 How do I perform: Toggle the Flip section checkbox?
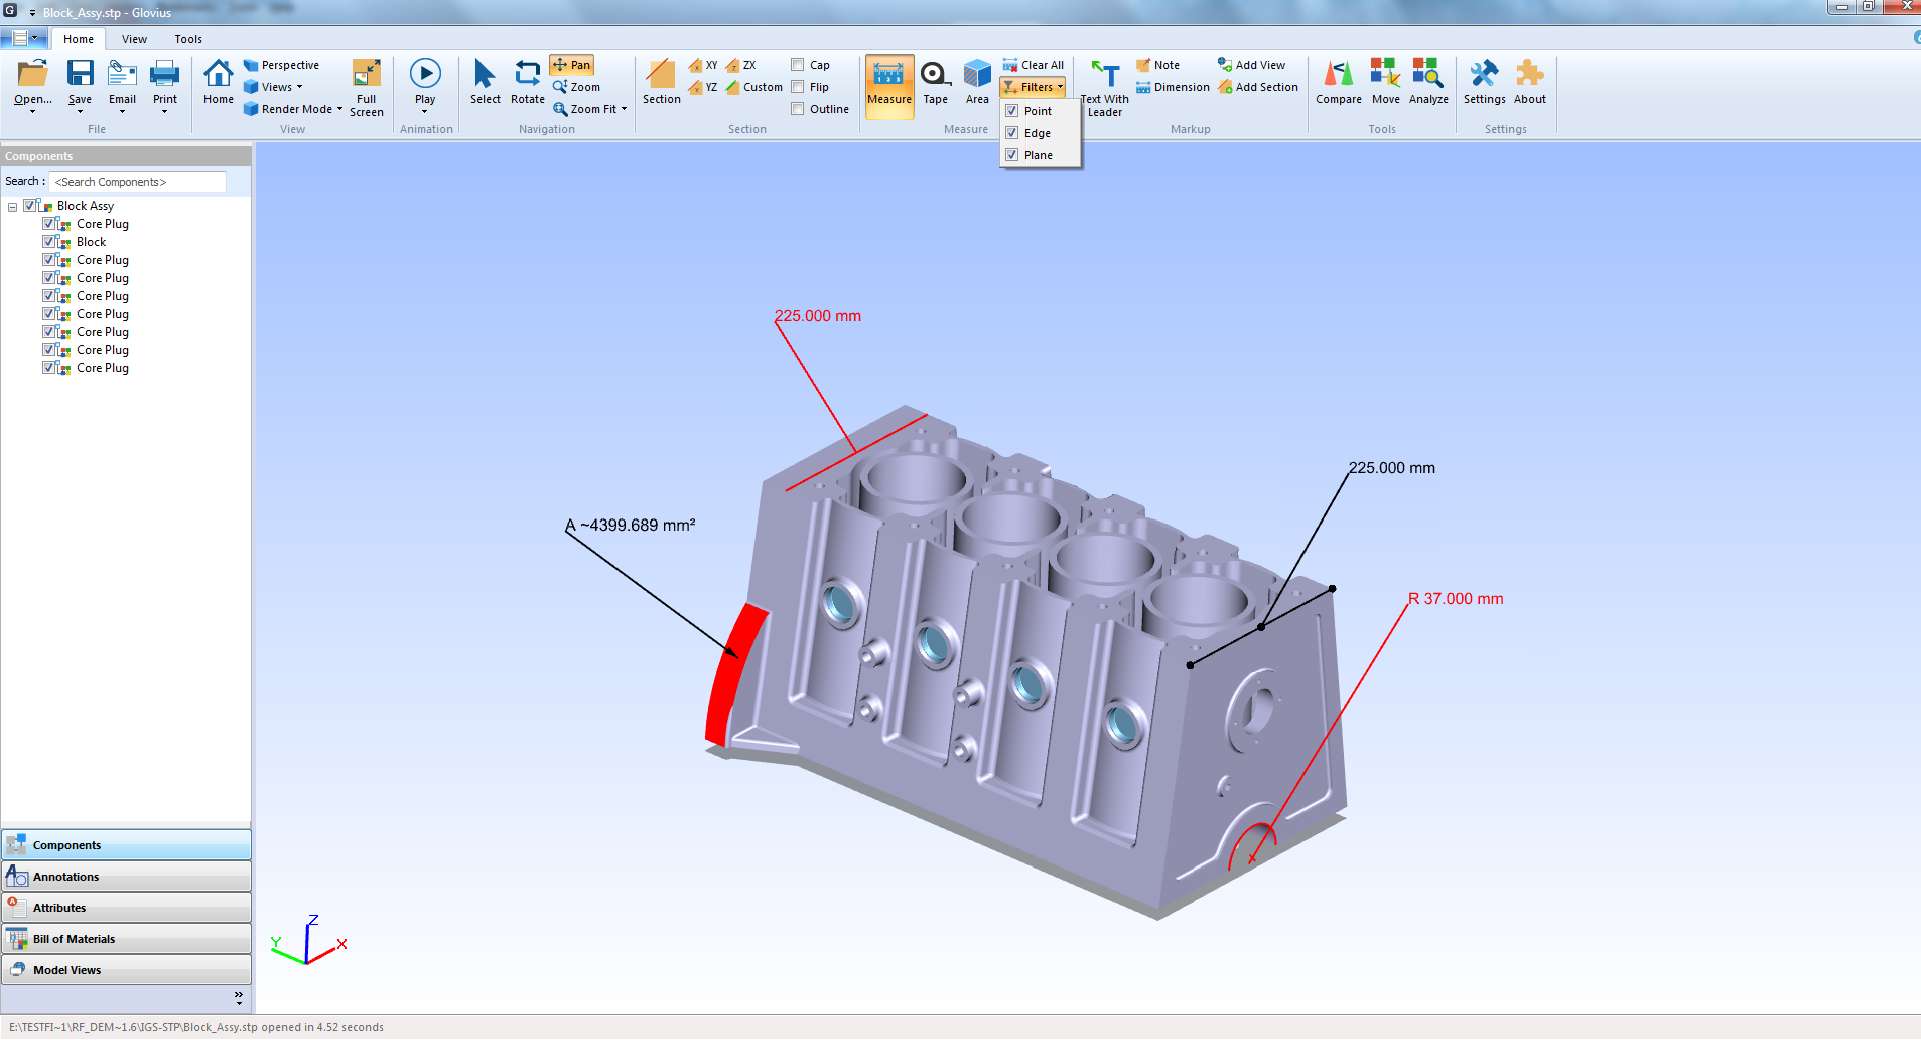(x=798, y=87)
